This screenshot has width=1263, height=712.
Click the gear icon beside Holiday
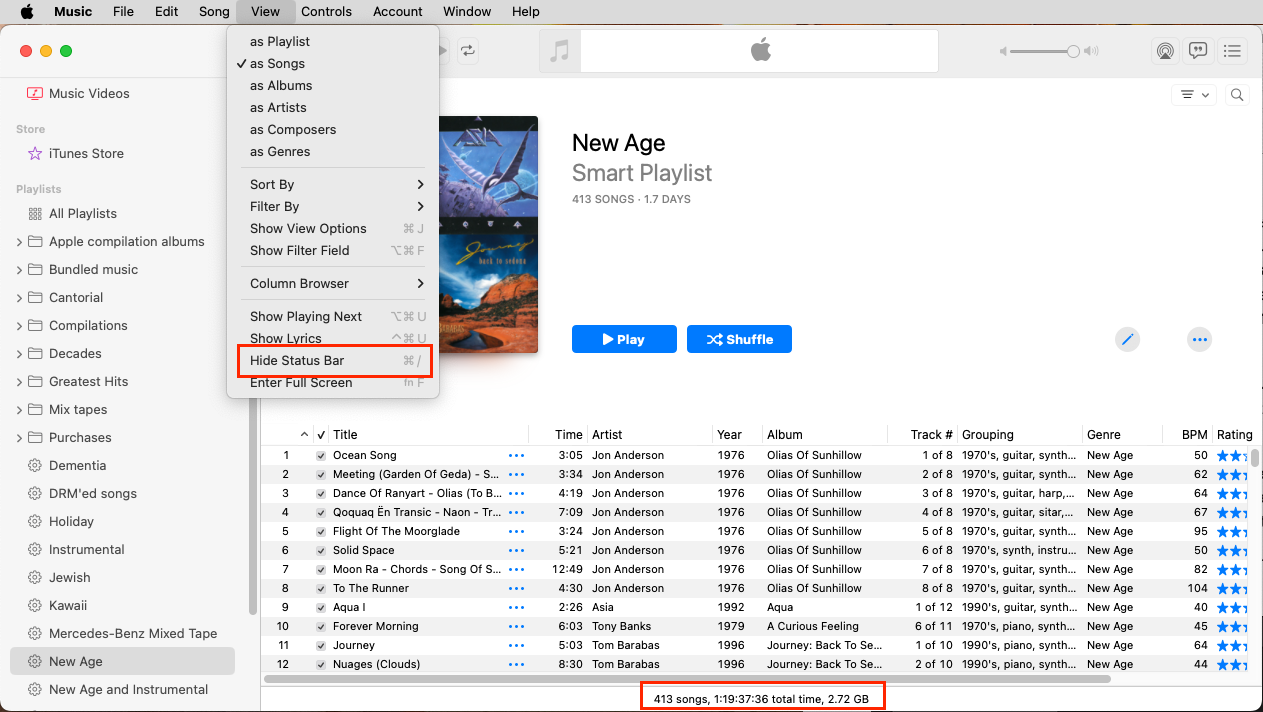coord(35,521)
